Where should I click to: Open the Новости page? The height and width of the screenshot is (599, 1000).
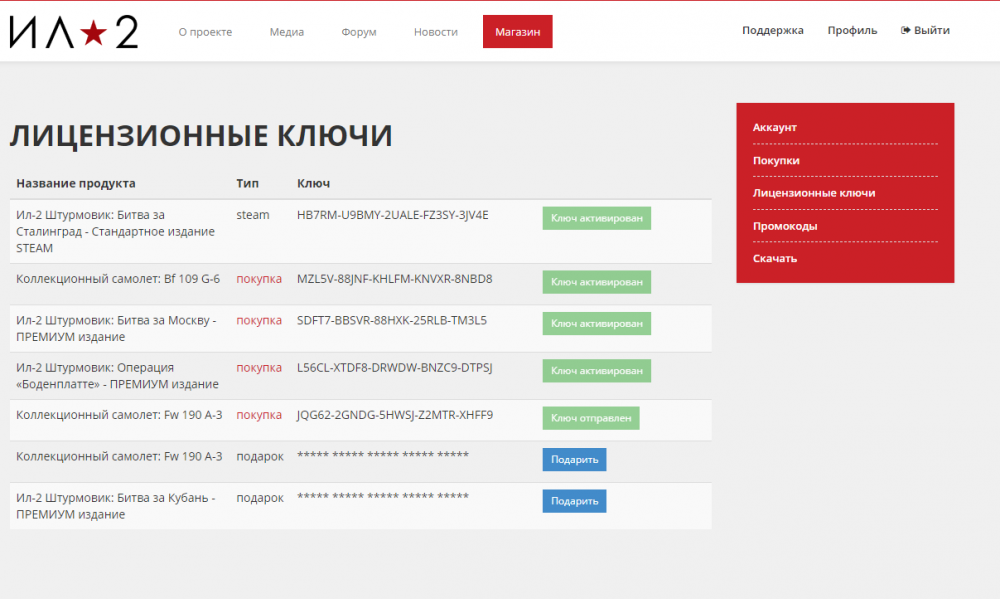coord(435,31)
